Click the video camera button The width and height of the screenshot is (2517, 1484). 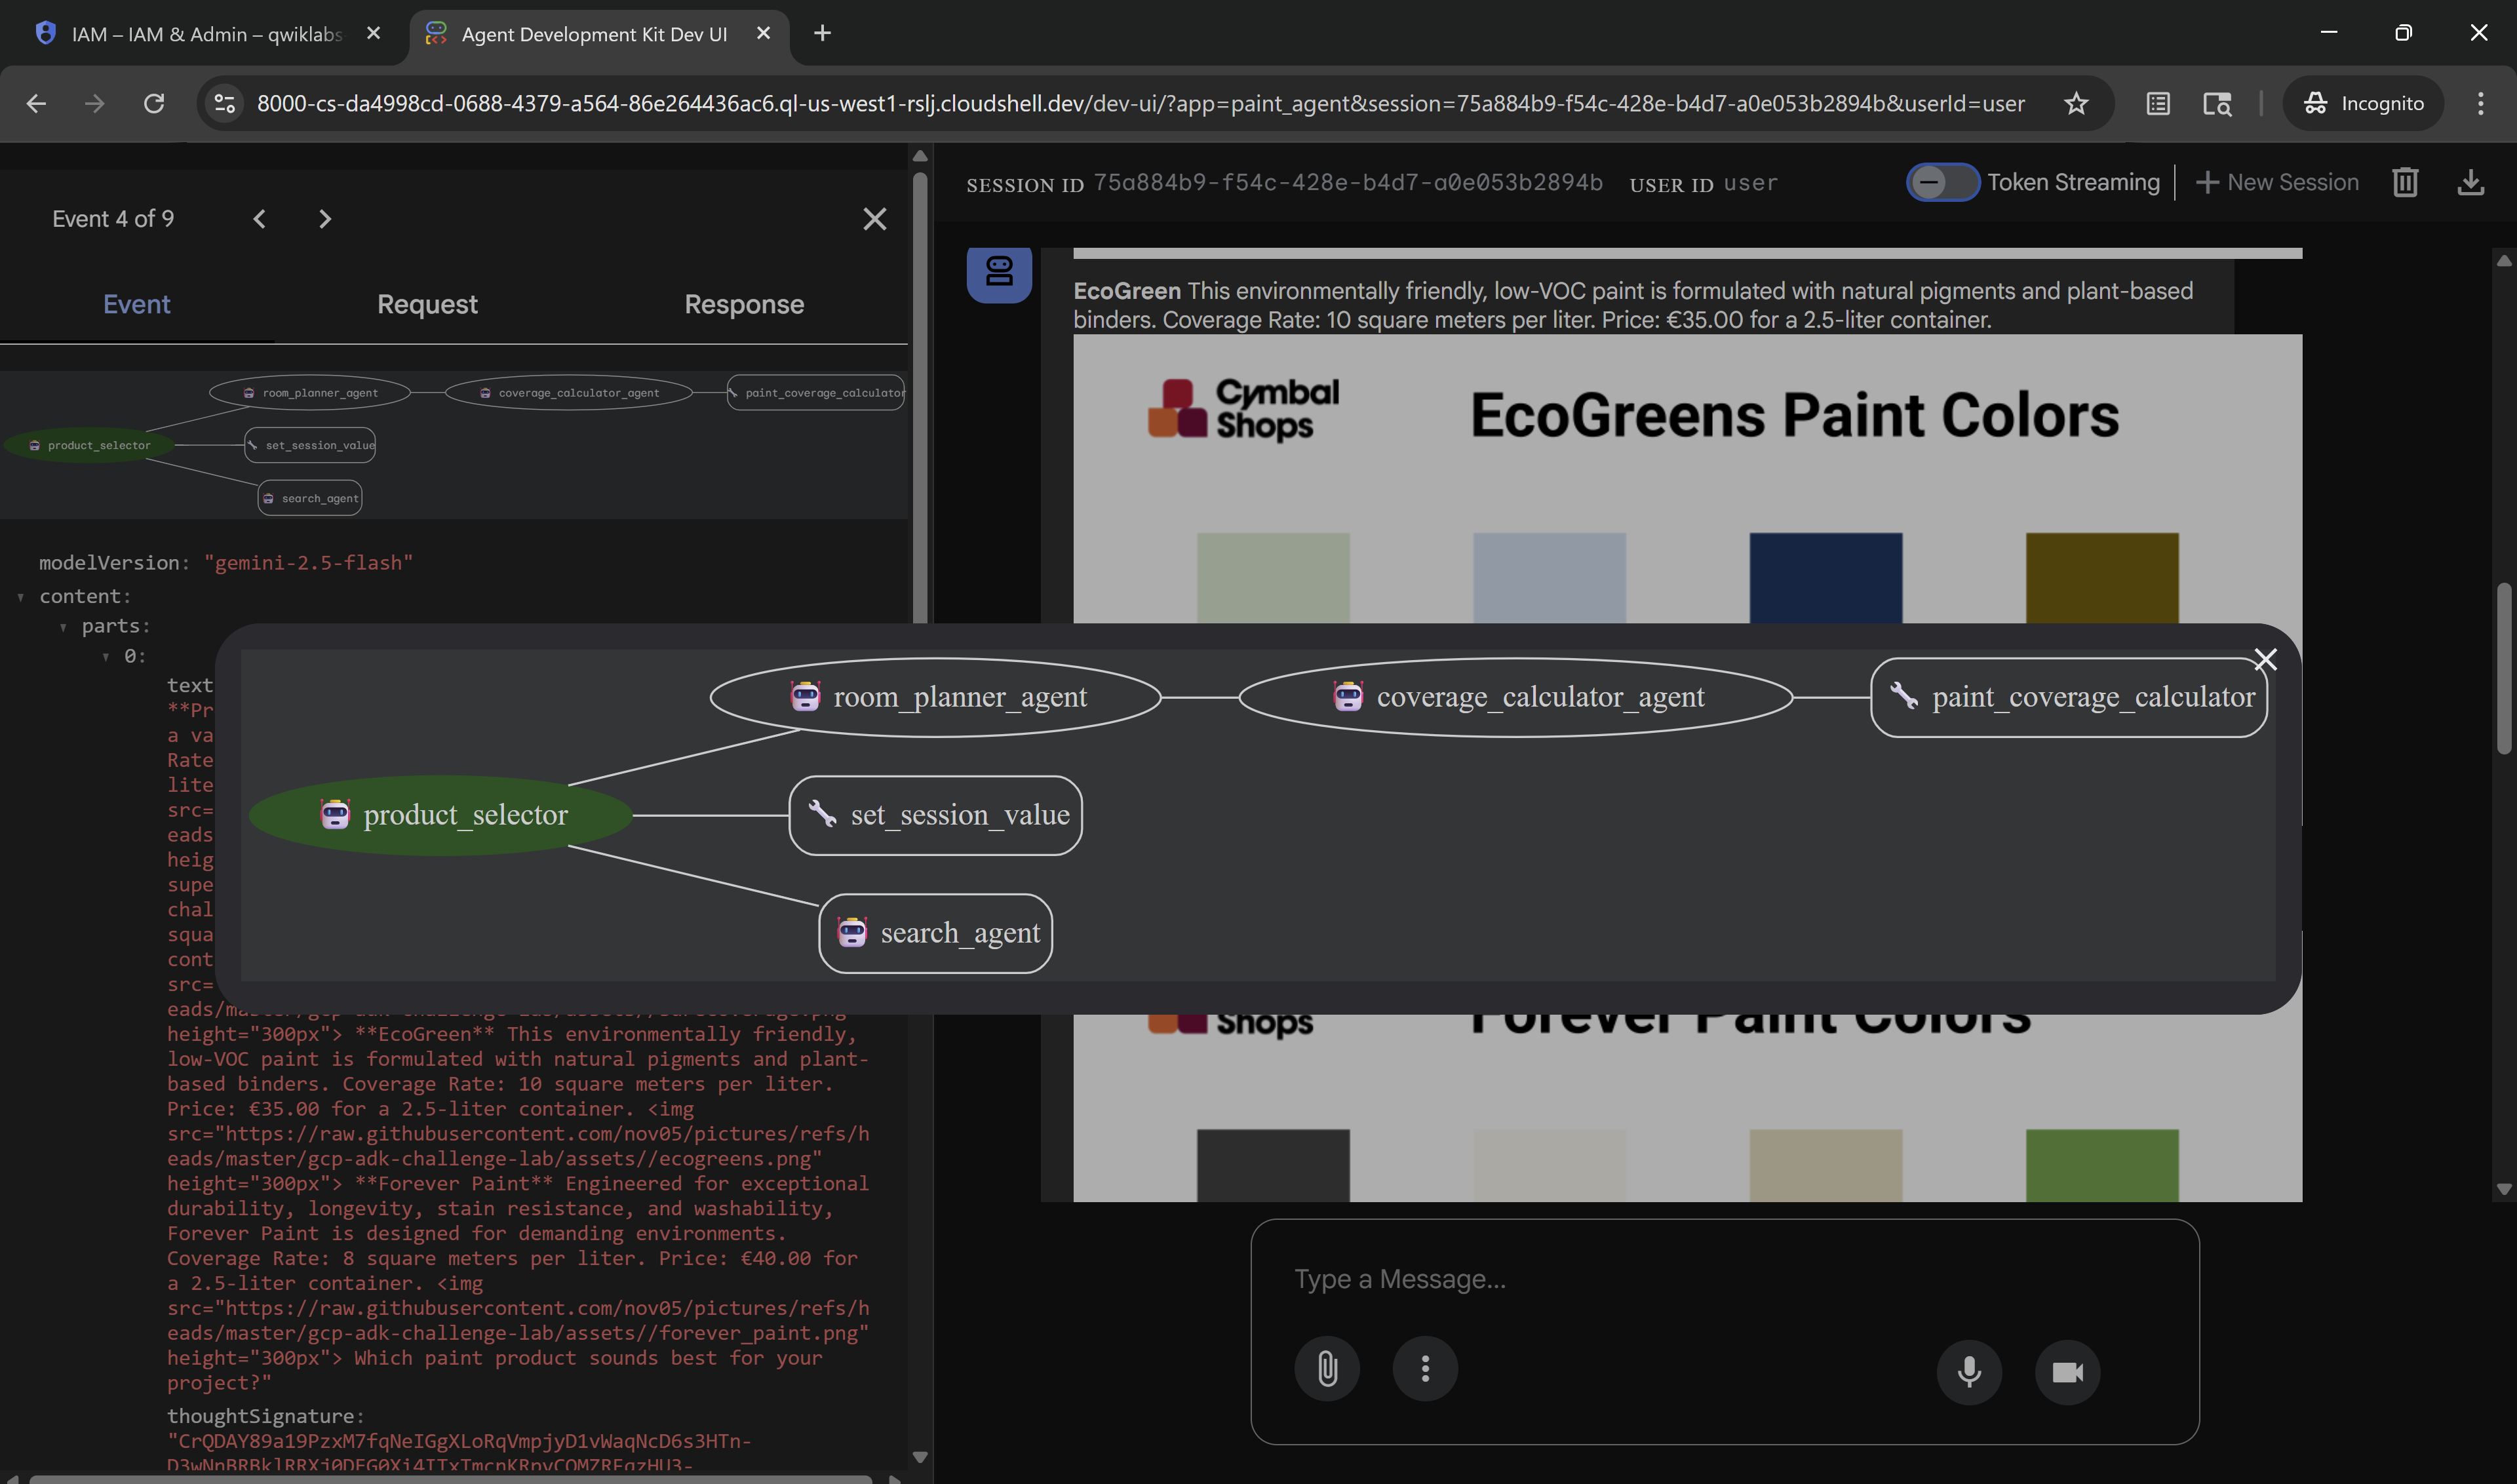tap(2067, 1372)
